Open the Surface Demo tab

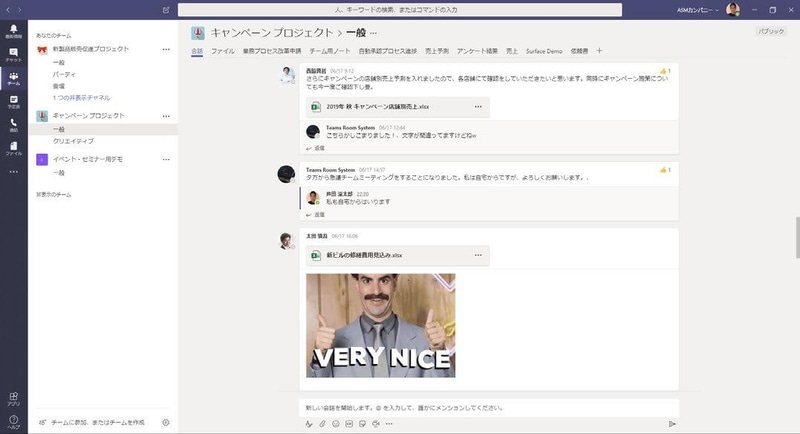[544, 51]
